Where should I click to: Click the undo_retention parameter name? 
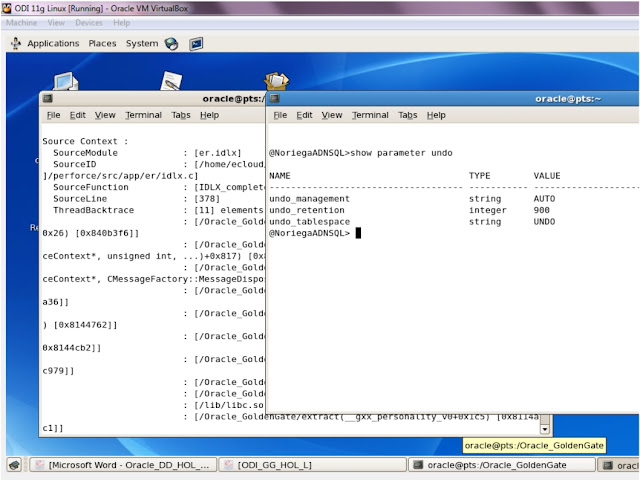307,210
